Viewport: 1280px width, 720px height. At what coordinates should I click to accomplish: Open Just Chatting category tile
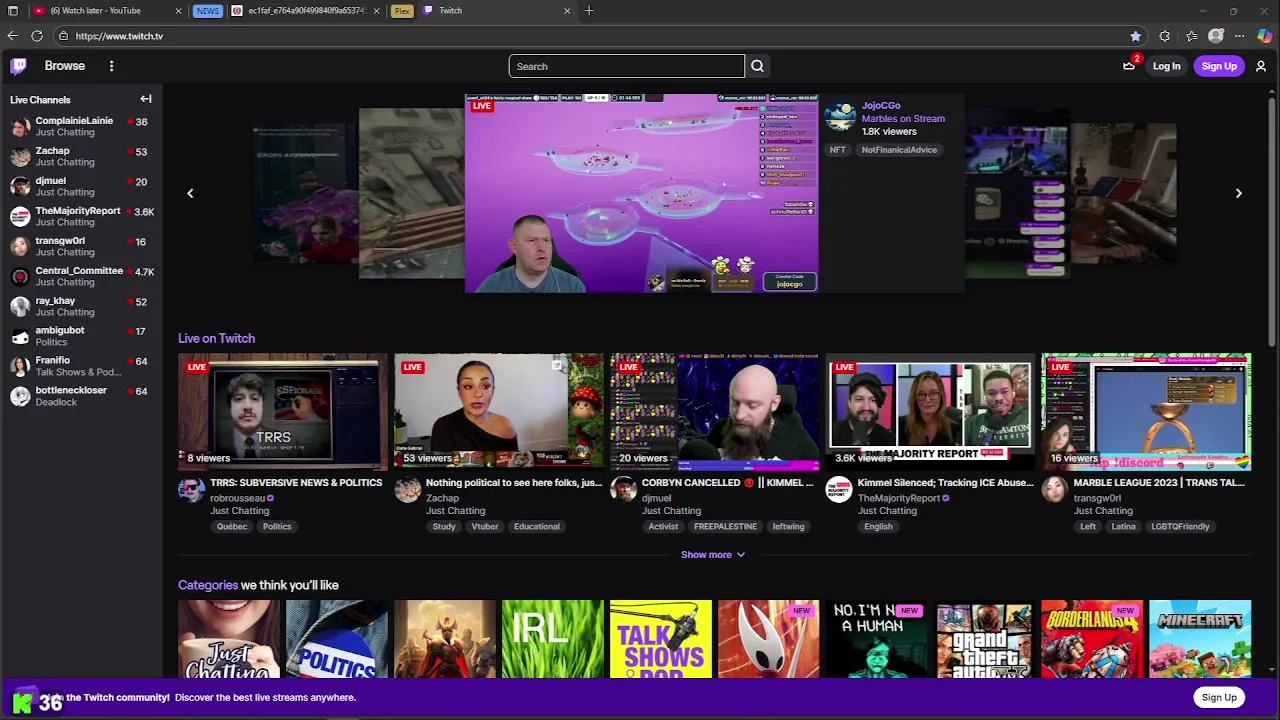pyautogui.click(x=229, y=639)
